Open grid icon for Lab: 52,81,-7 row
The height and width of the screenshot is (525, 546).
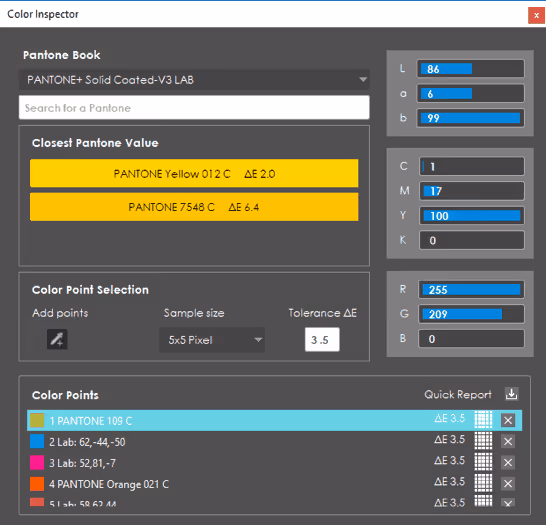483,462
